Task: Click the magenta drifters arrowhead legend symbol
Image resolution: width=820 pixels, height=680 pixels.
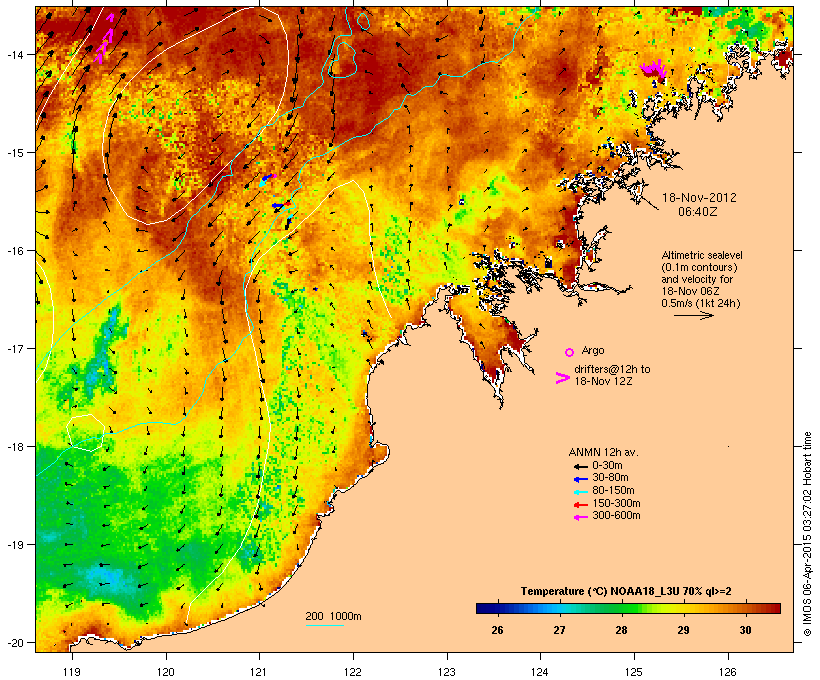Action: [x=563, y=378]
